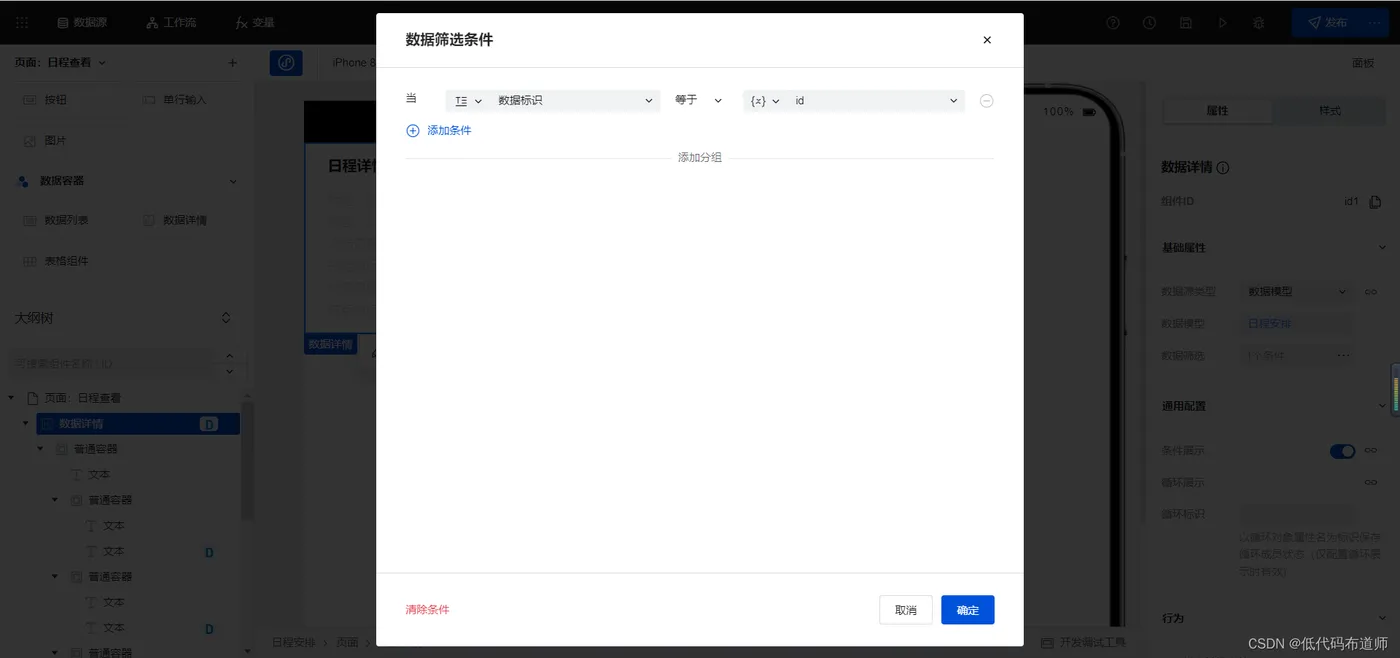
Task: Open 变量 in the top bar
Action: click(255, 22)
